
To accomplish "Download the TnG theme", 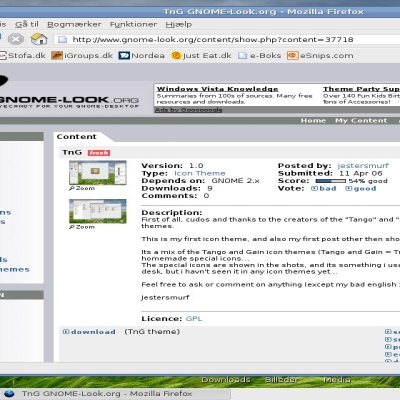I will click(x=93, y=332).
